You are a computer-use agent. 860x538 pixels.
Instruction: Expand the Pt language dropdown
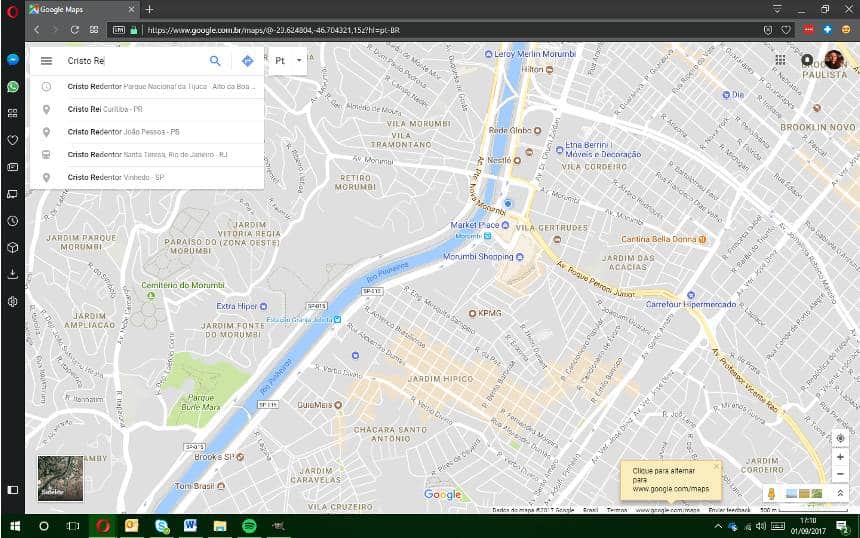point(288,61)
